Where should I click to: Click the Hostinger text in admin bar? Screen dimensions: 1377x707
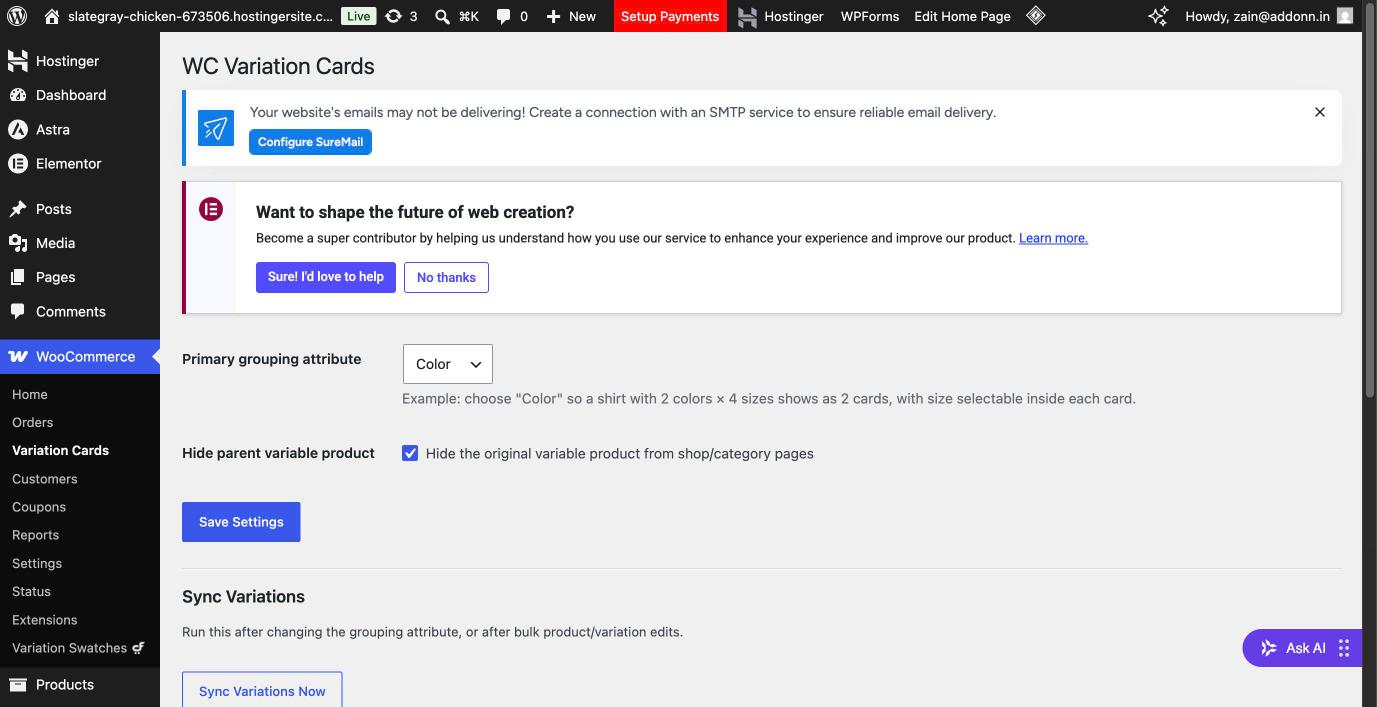794,16
